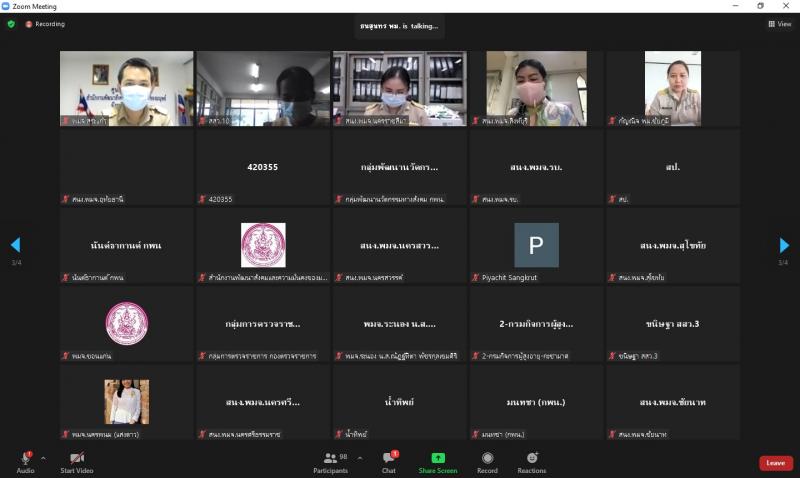800x478 pixels.
Task: Select video of woman before binder shelves
Action: point(400,88)
